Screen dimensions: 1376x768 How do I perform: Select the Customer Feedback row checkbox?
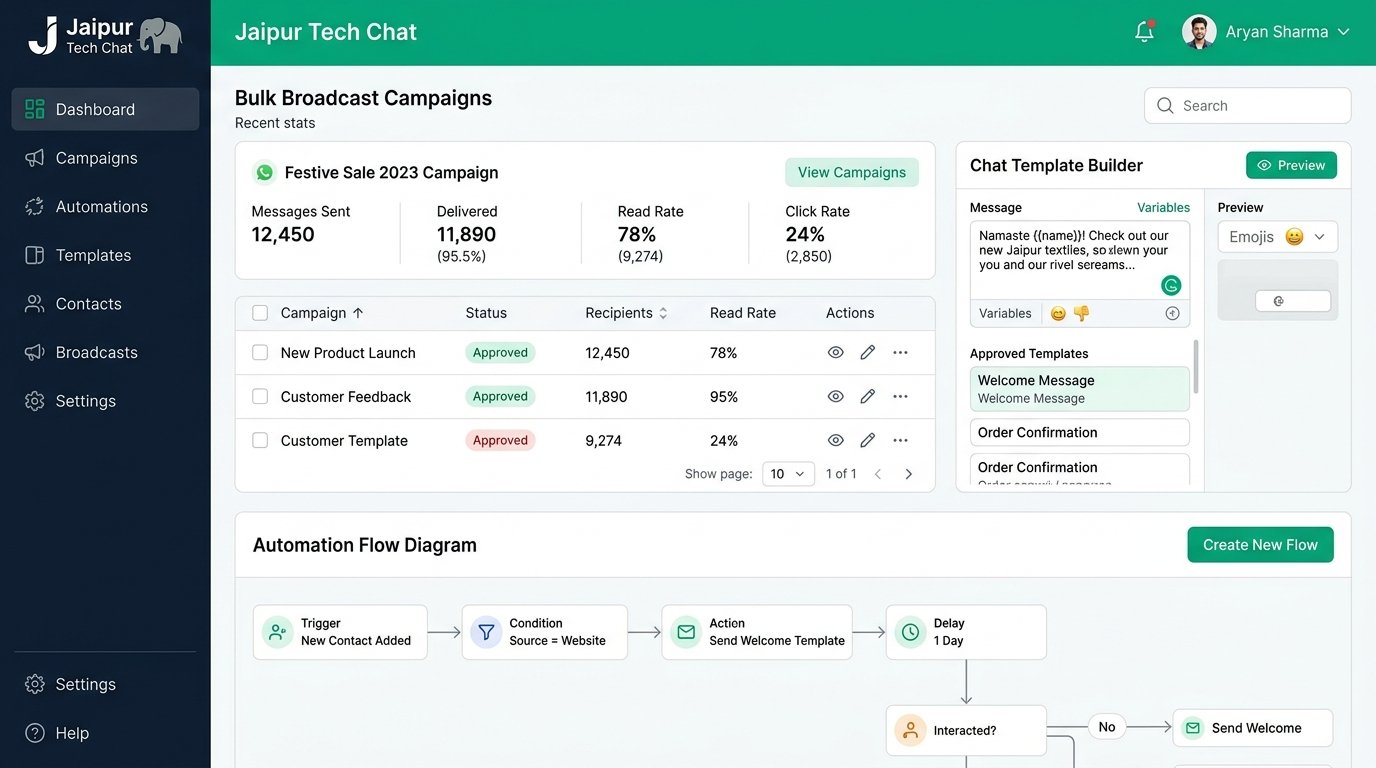pos(260,397)
